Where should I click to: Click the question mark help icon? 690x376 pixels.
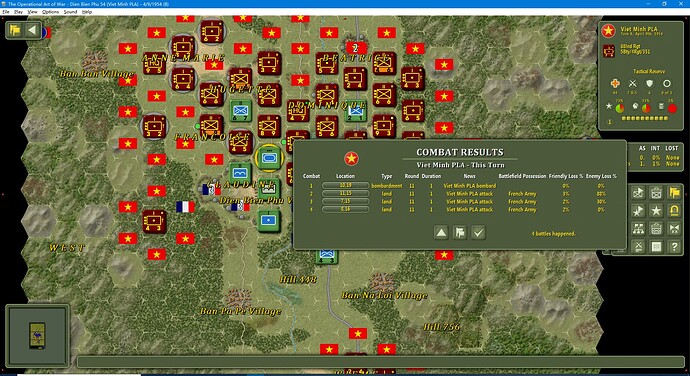pyautogui.click(x=674, y=247)
